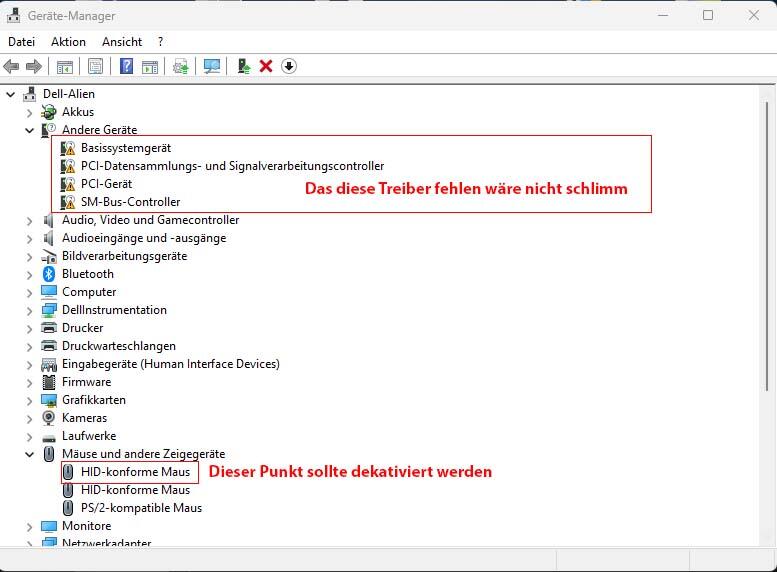Open the Datei menu

click(21, 42)
